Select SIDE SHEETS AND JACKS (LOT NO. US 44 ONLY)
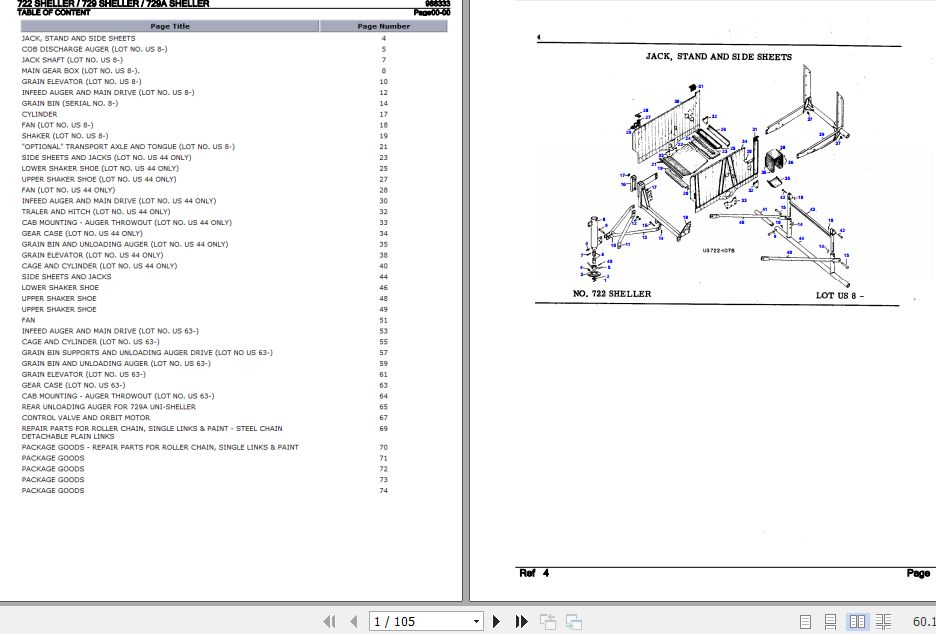 106,158
